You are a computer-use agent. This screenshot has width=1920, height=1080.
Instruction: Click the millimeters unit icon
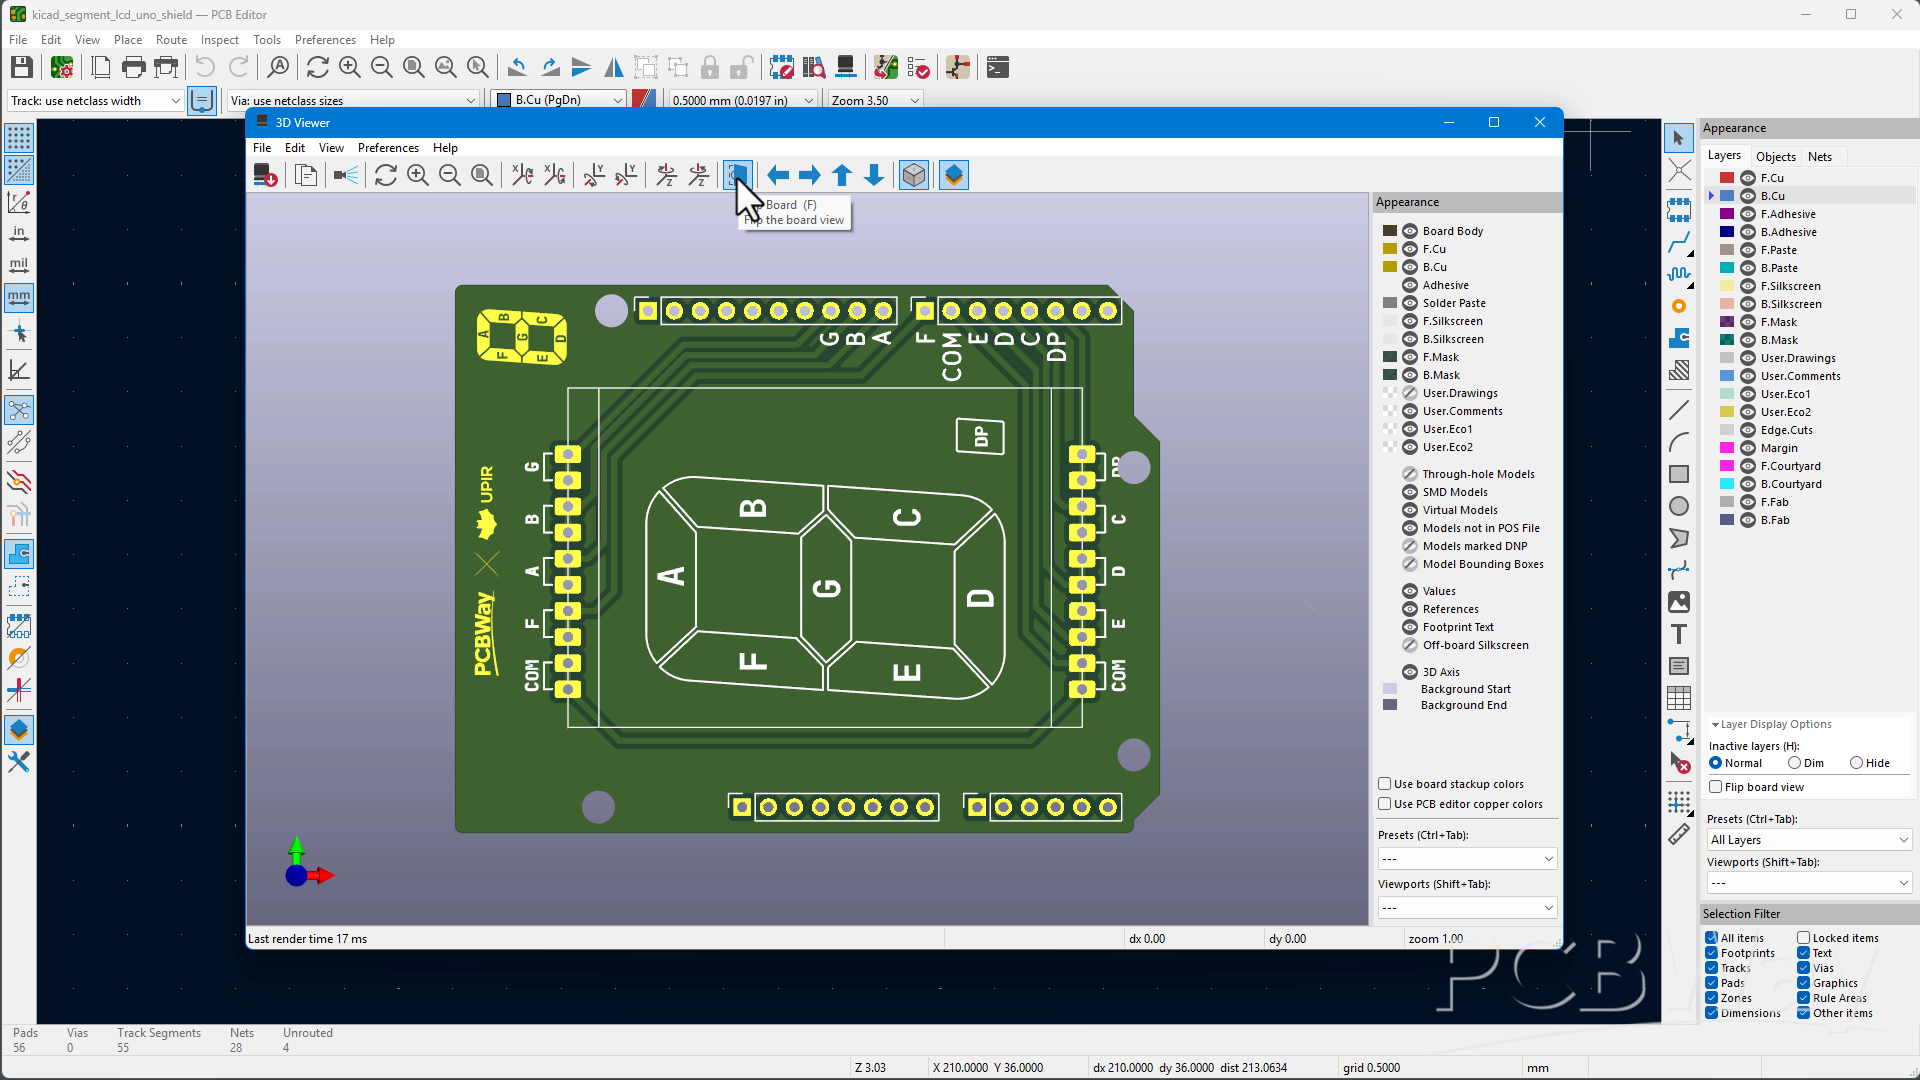tap(19, 297)
